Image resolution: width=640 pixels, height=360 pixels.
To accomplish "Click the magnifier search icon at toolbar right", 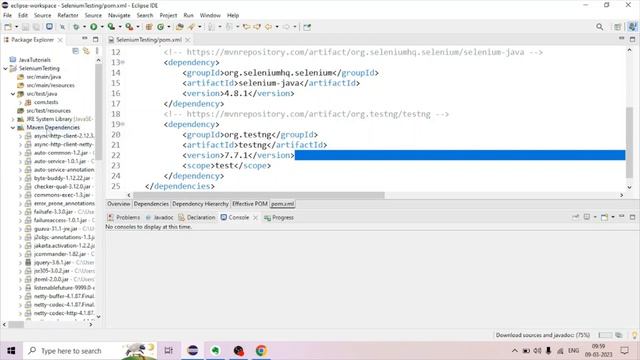I will [x=600, y=27].
